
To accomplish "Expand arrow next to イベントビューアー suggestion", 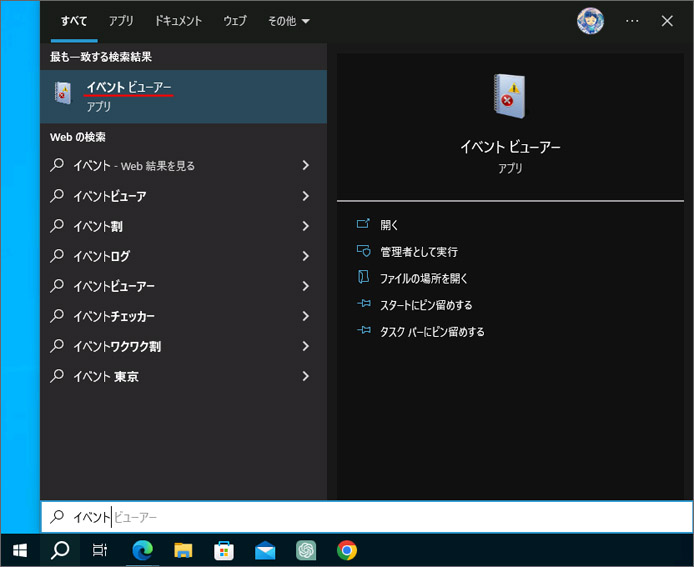I will pos(306,286).
